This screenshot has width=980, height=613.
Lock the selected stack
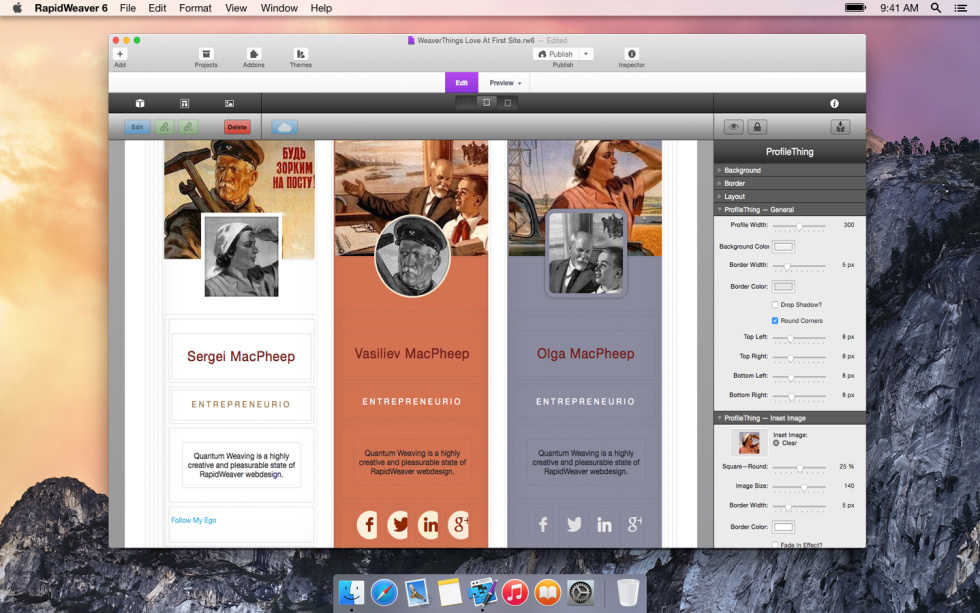pos(757,127)
